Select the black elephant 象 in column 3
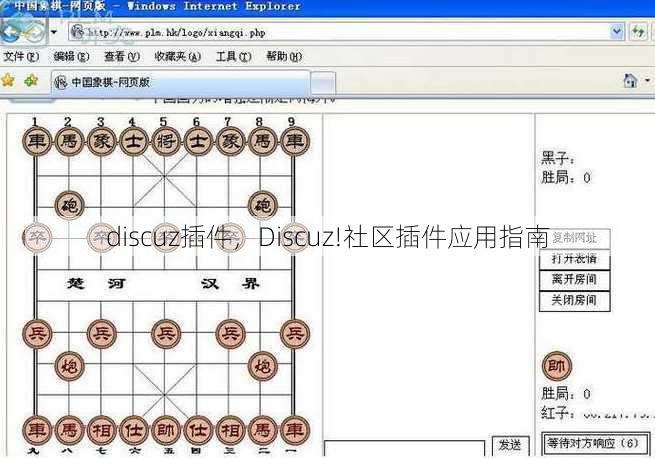Image resolution: width=655 pixels, height=458 pixels. pos(101,141)
